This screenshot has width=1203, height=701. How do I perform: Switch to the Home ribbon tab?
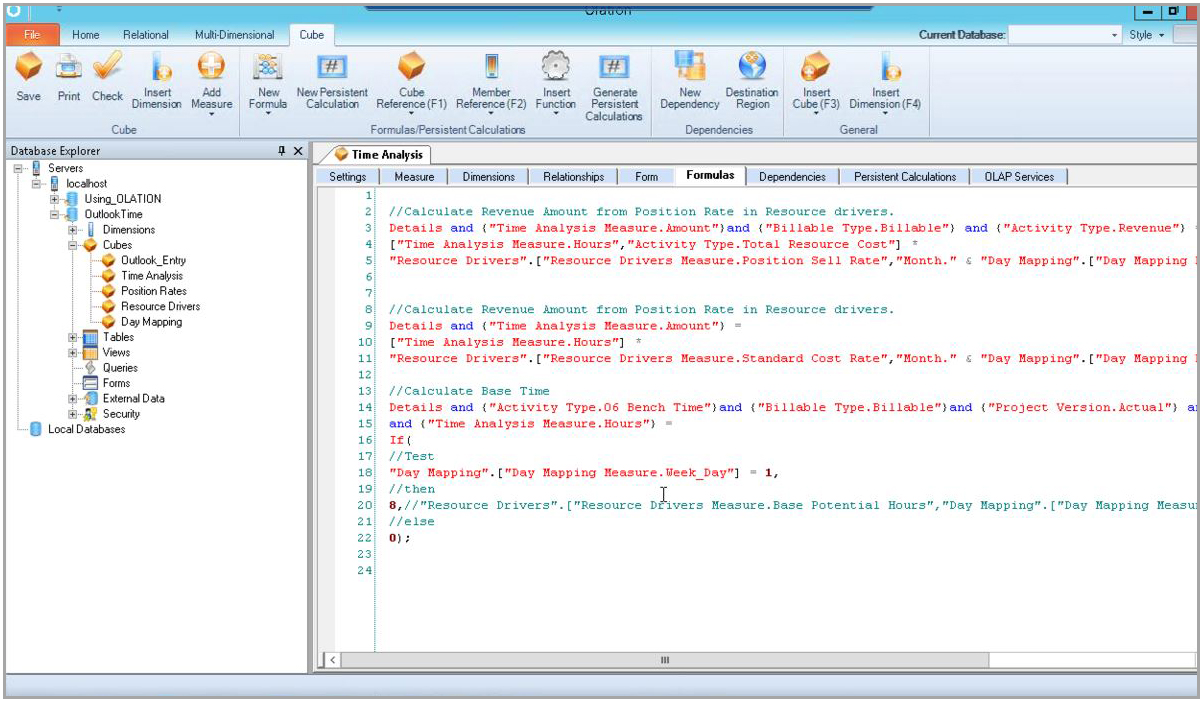click(86, 35)
